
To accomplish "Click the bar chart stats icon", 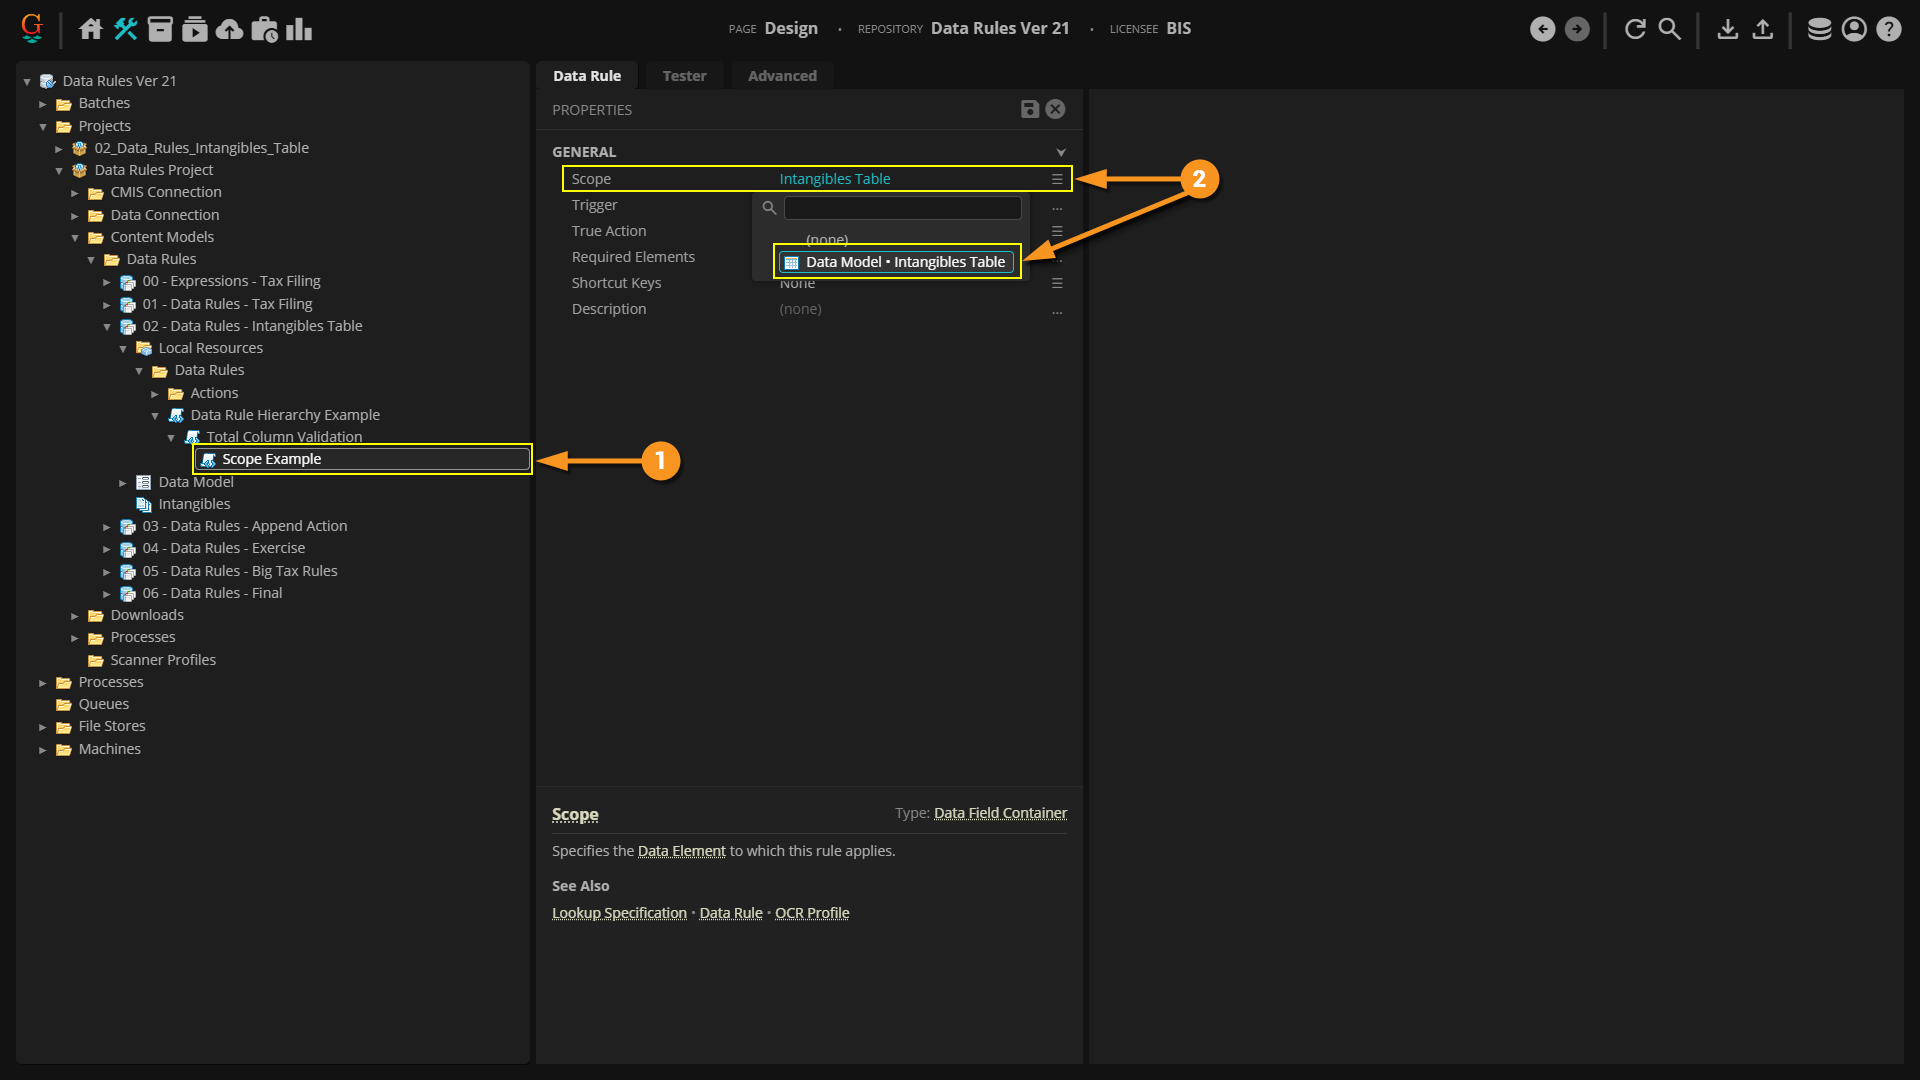I will click(299, 29).
